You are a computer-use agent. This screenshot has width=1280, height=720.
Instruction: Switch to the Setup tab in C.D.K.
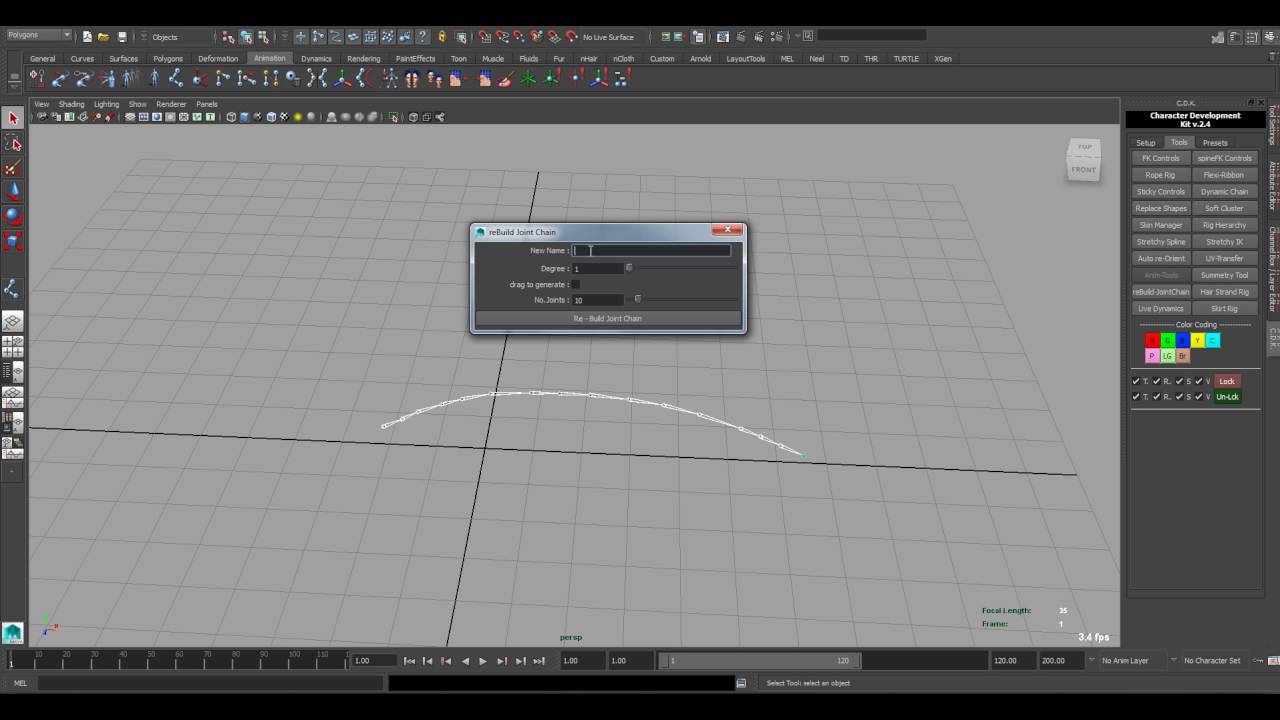1145,143
